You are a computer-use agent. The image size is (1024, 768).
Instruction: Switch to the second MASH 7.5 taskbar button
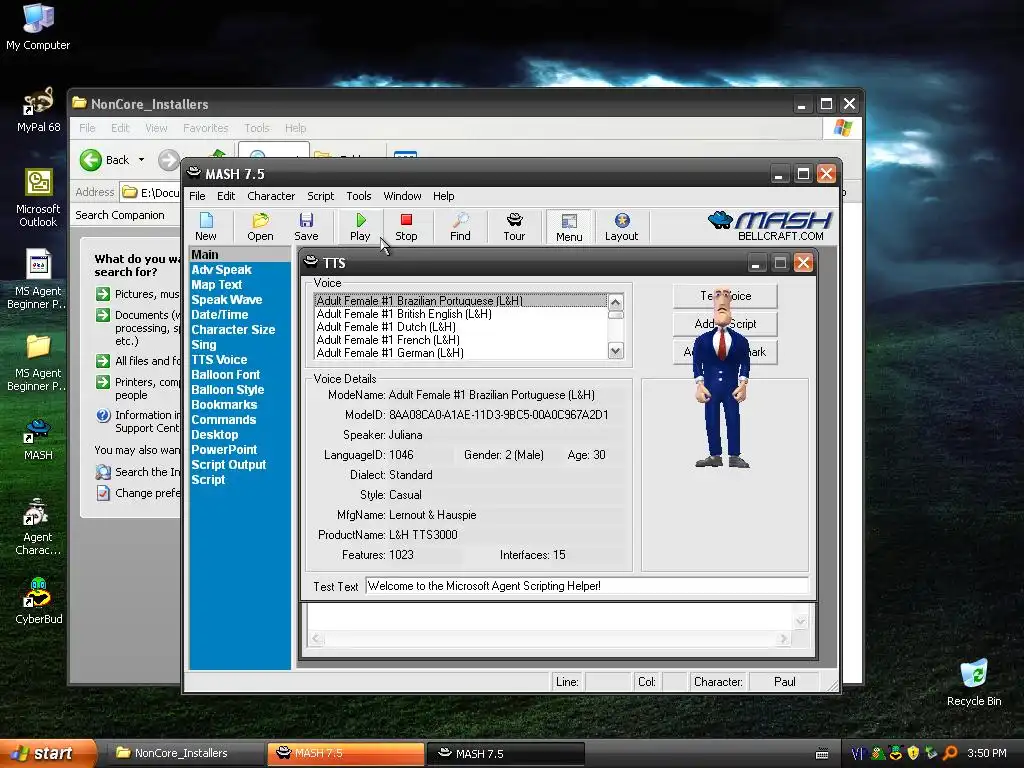coord(505,754)
